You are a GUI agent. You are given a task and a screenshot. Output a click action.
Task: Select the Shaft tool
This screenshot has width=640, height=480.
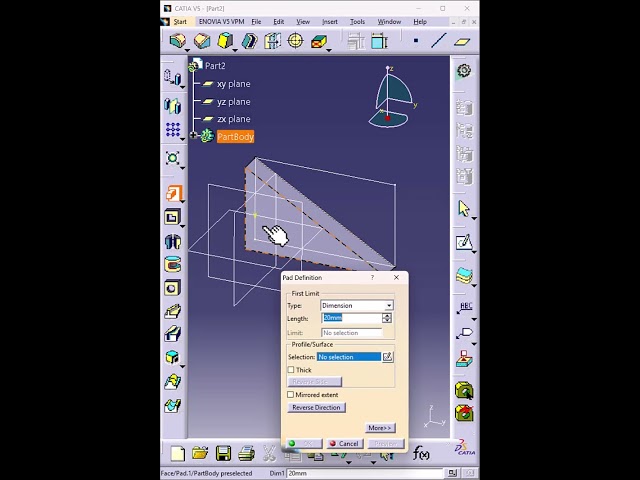coord(173,241)
